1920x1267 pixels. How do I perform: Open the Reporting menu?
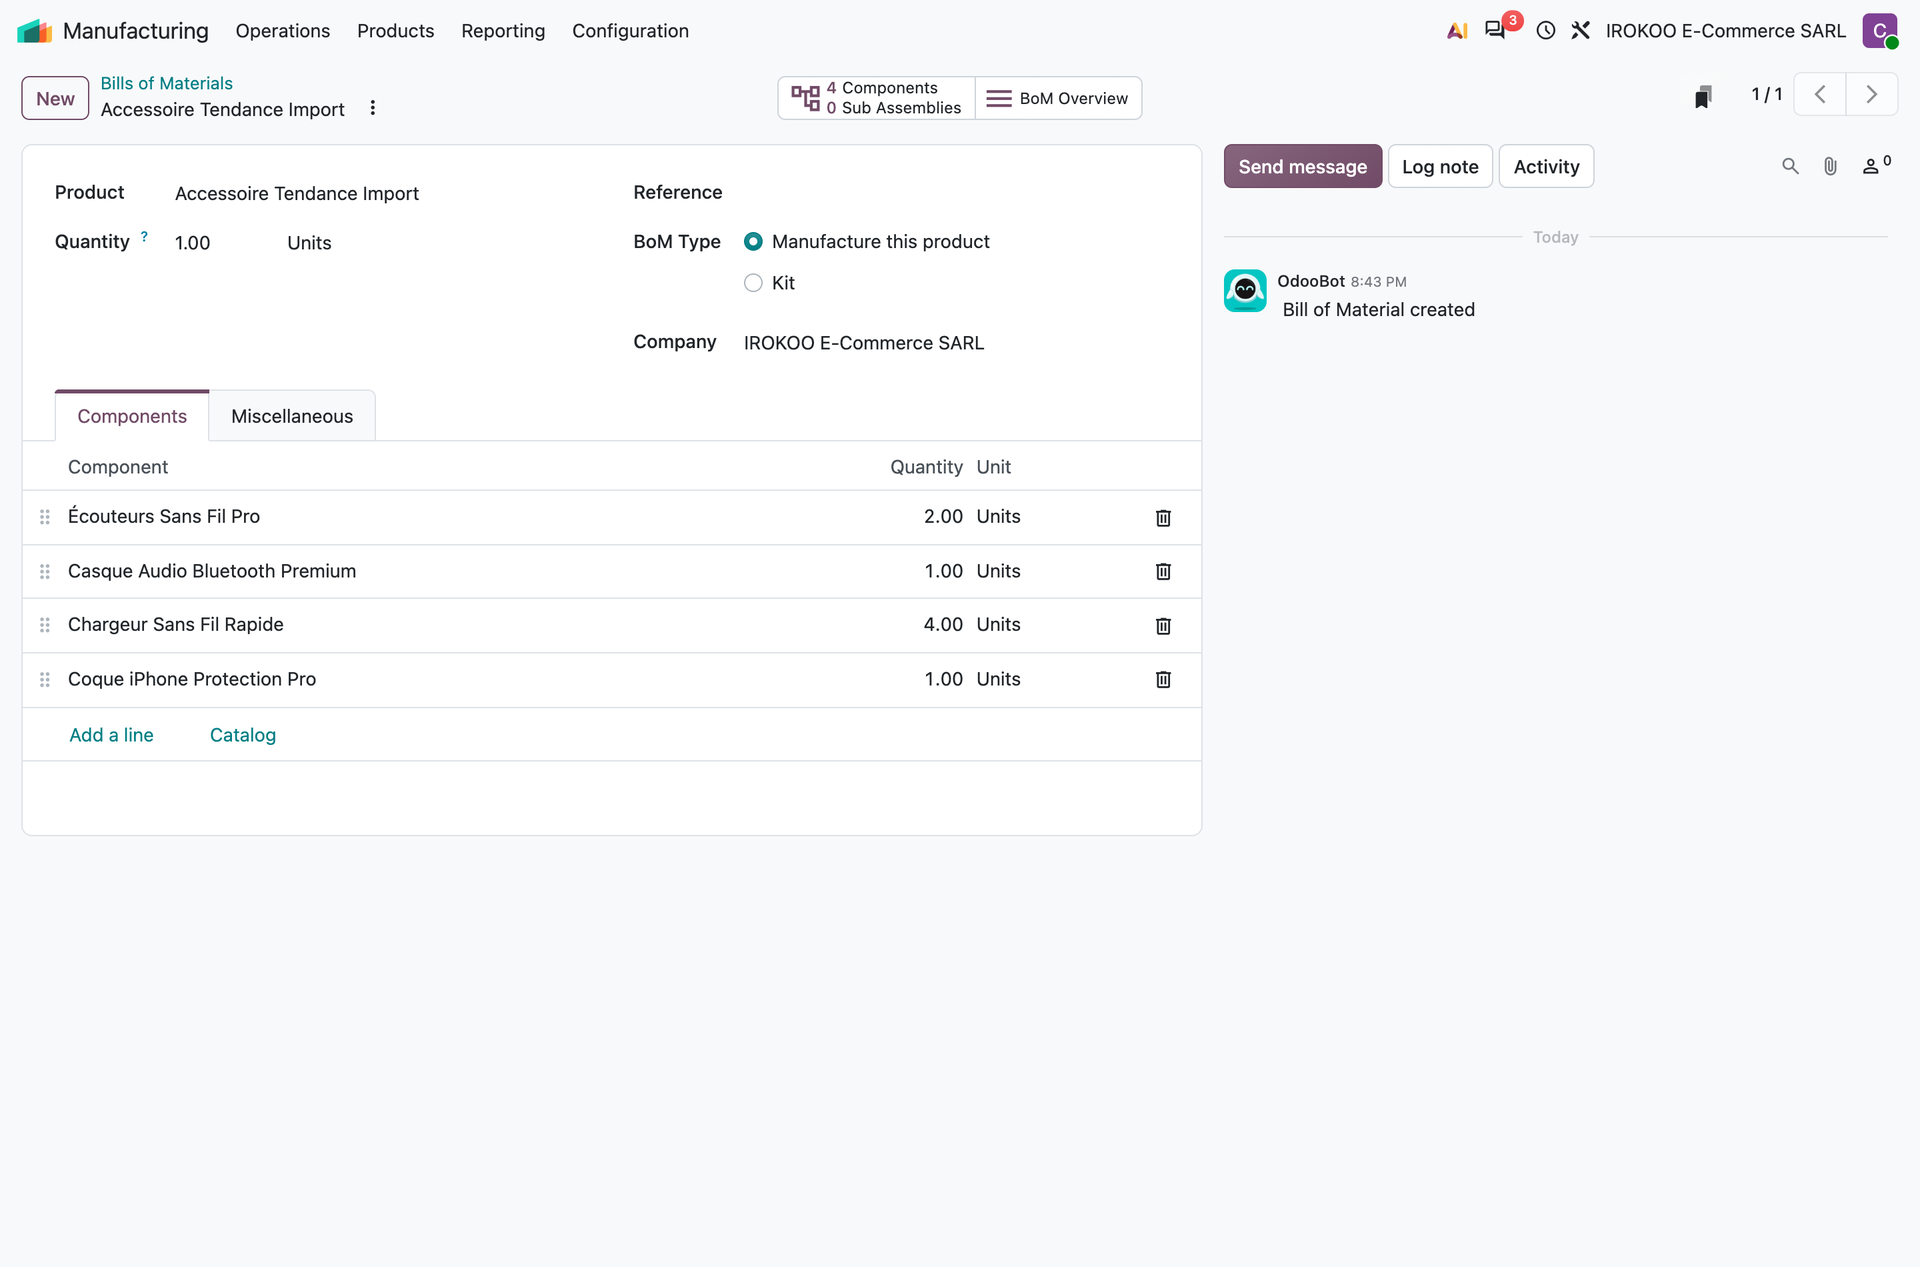tap(503, 31)
